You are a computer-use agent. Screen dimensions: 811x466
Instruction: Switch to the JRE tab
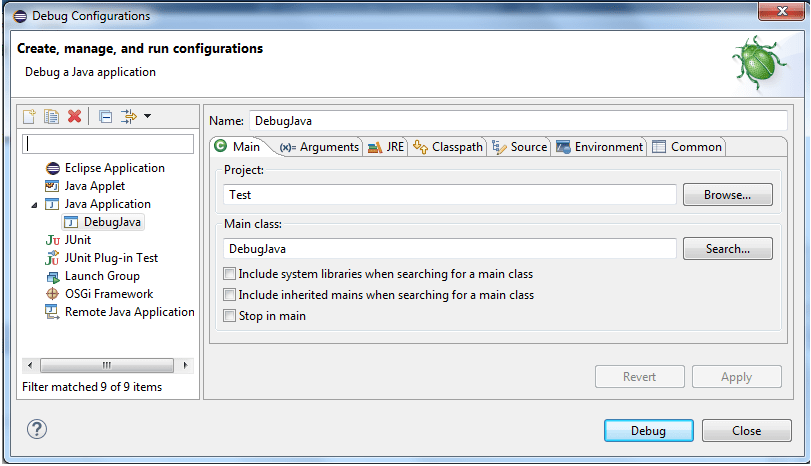pos(386,147)
